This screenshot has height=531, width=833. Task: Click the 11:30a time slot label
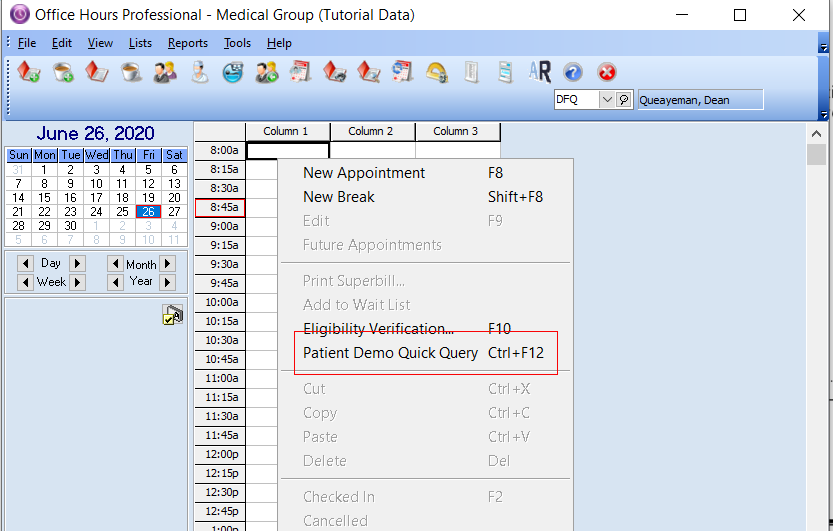pos(220,416)
